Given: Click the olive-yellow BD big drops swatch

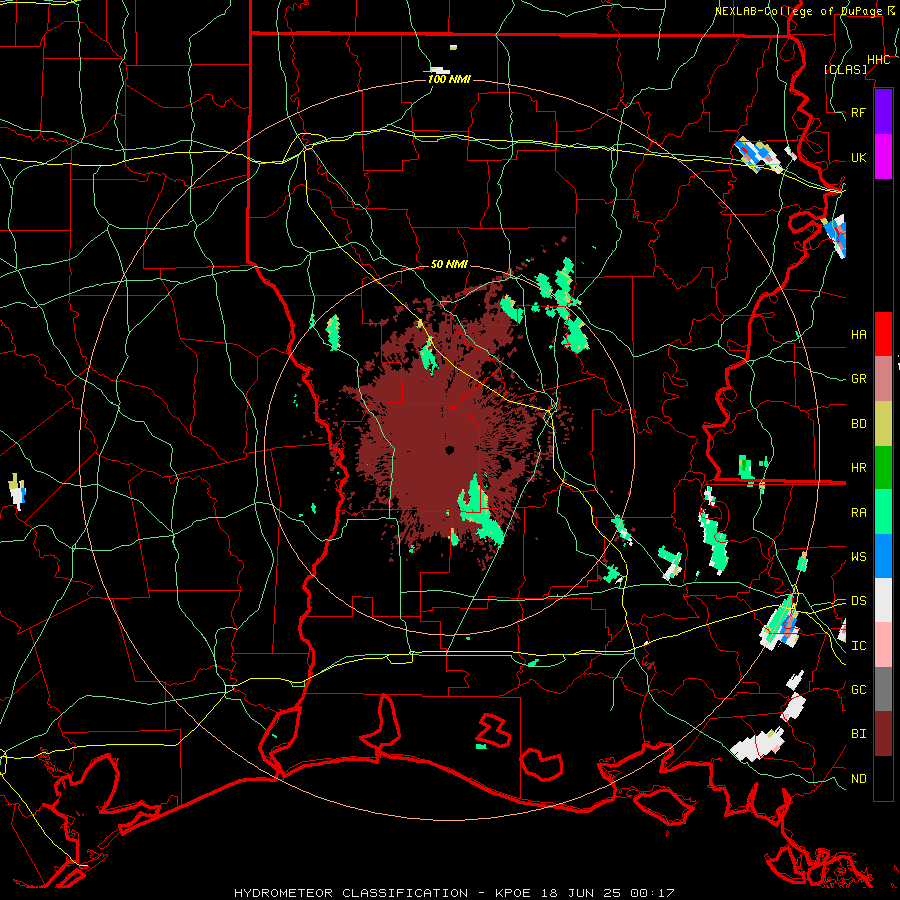Looking at the screenshot, I should point(883,424).
